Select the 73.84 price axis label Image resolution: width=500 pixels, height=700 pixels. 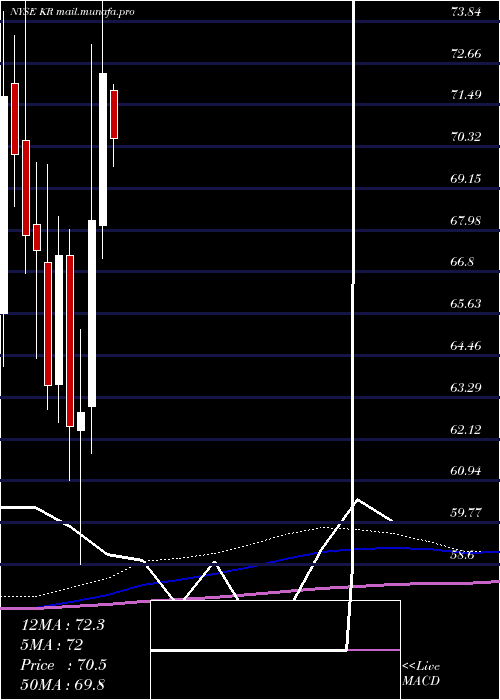coord(466,12)
